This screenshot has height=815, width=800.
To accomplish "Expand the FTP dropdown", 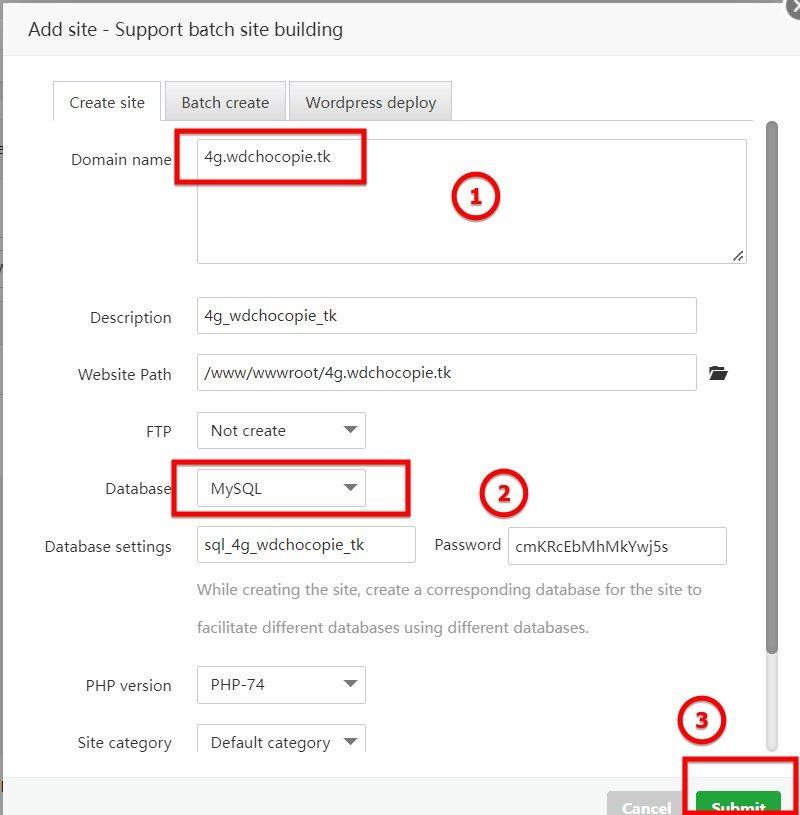I will coord(281,430).
